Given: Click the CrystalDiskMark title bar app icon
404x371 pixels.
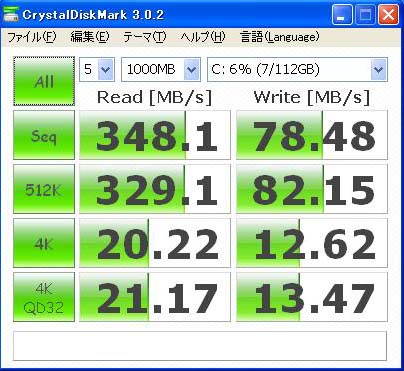Looking at the screenshot, I should click(10, 15).
